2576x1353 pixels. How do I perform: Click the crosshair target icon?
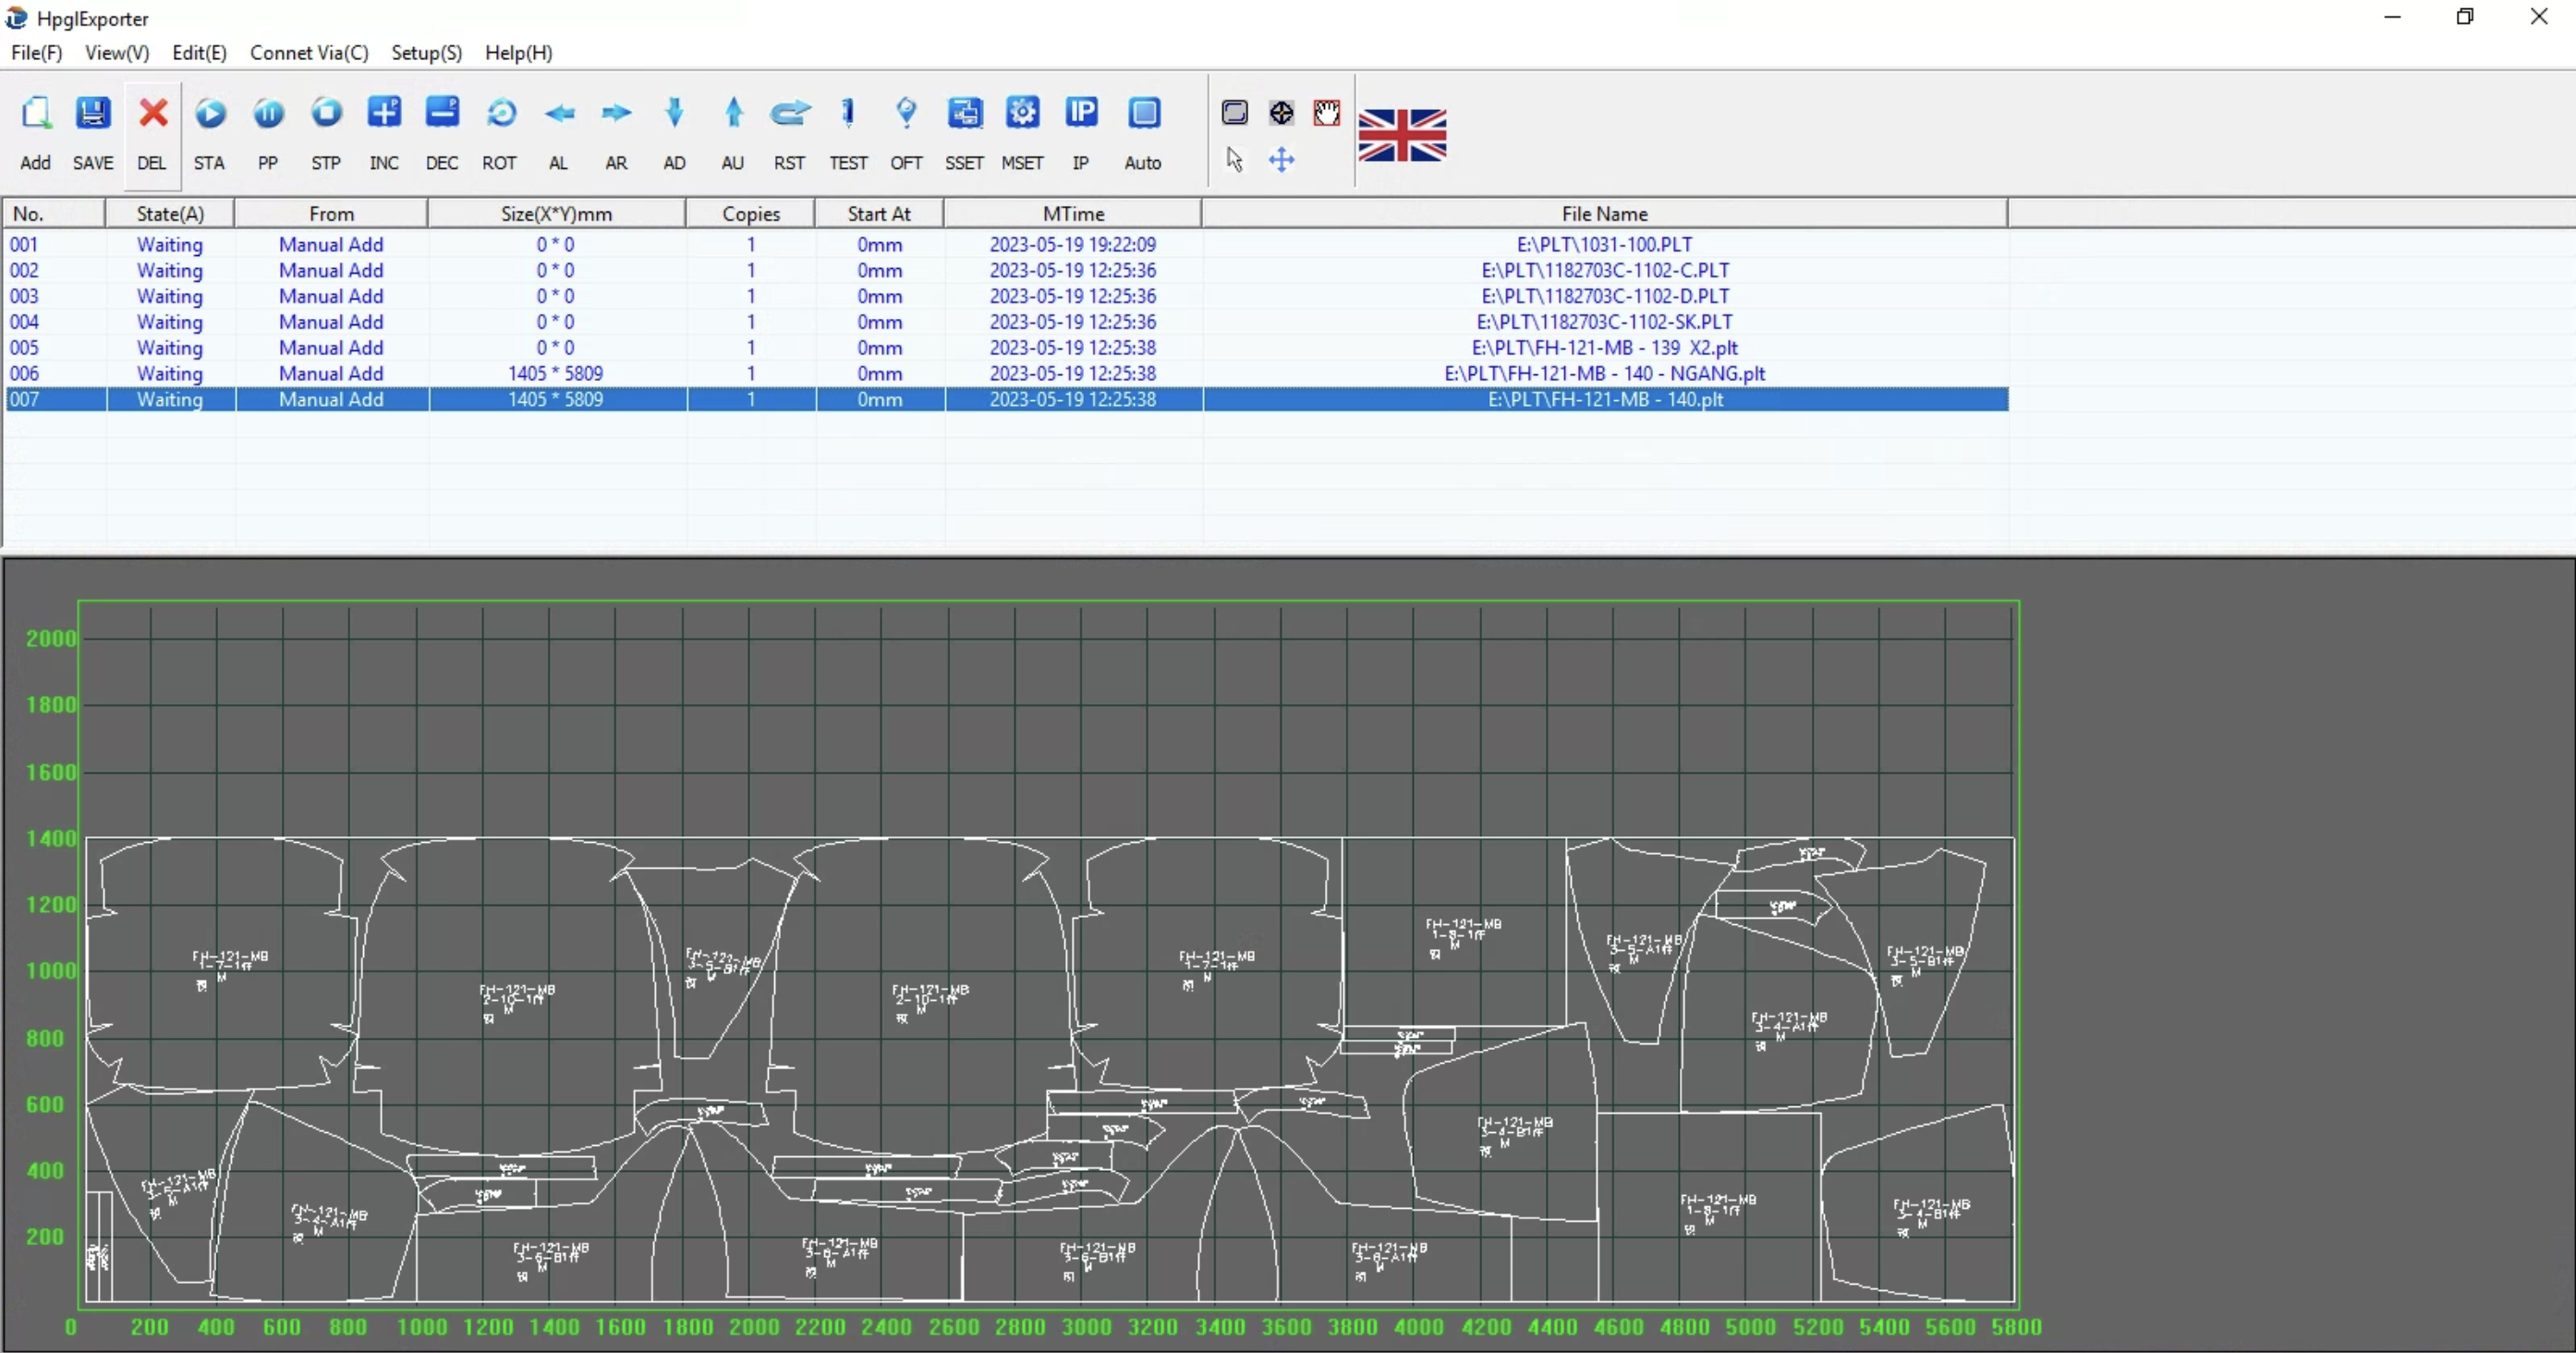coord(1282,112)
